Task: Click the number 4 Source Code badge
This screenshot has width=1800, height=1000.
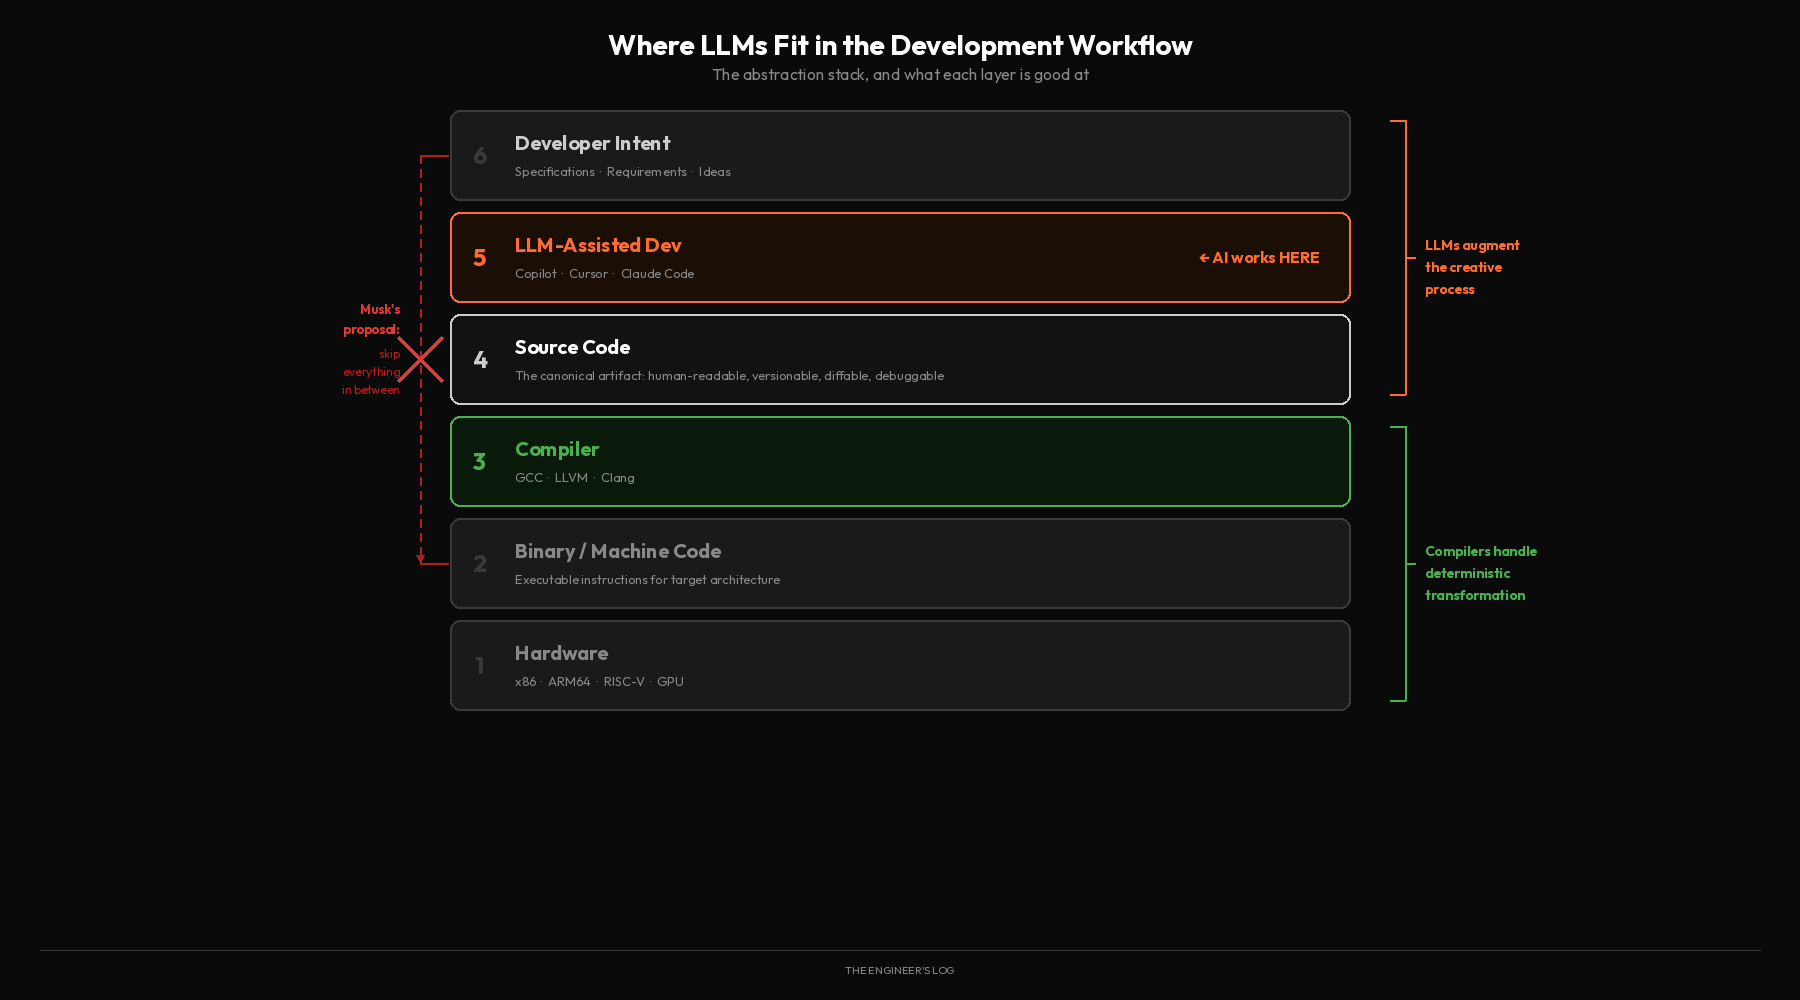Action: [480, 360]
